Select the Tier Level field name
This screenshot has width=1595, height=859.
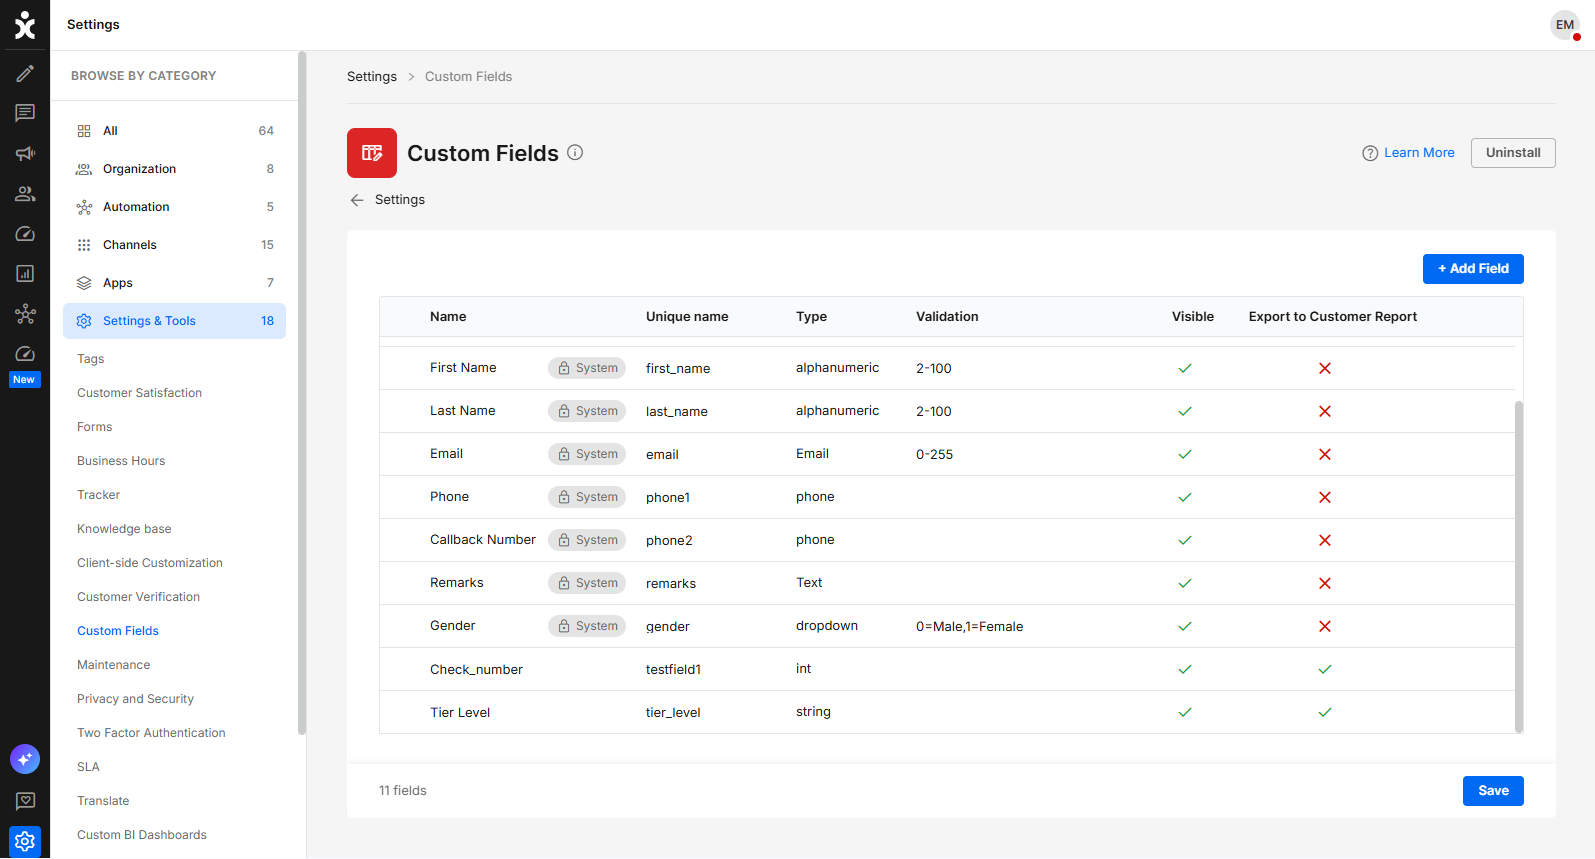(x=460, y=713)
